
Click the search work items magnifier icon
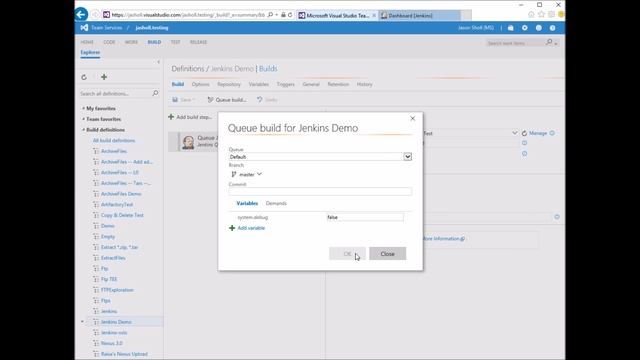(549, 42)
